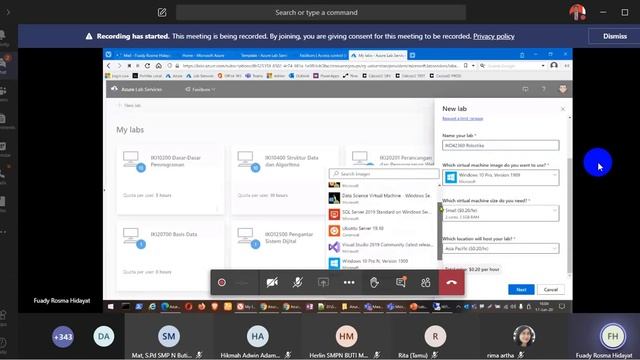The width and height of the screenshot is (640, 360).
Task: Open the lab location dropdown
Action: [x=500, y=248]
